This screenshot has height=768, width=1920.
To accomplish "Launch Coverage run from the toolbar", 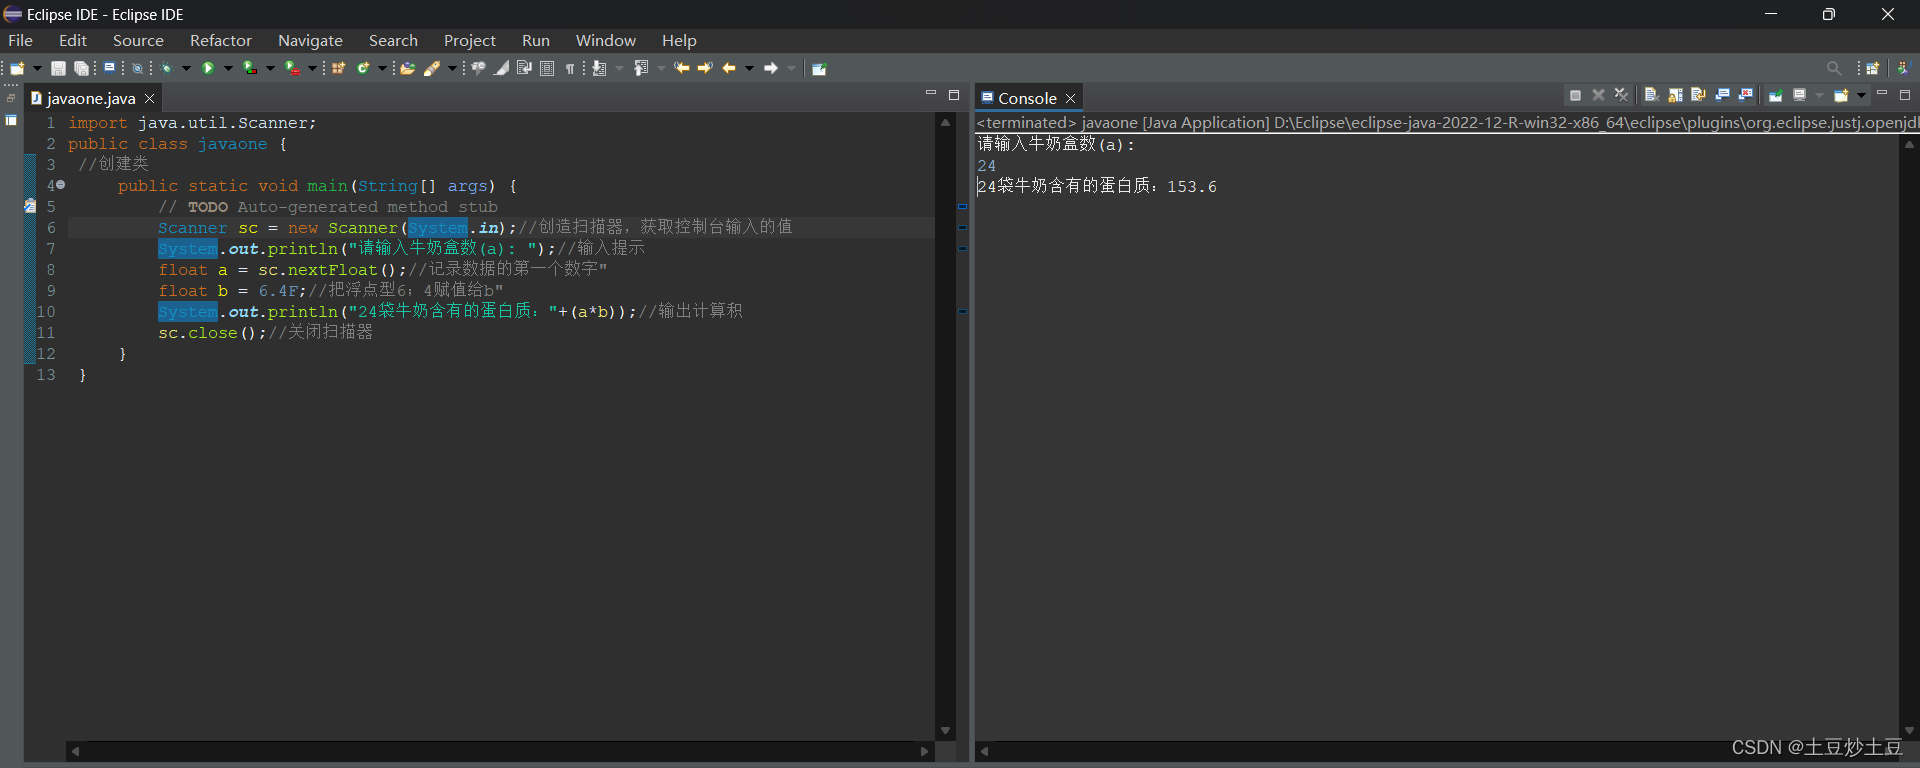I will coord(250,68).
